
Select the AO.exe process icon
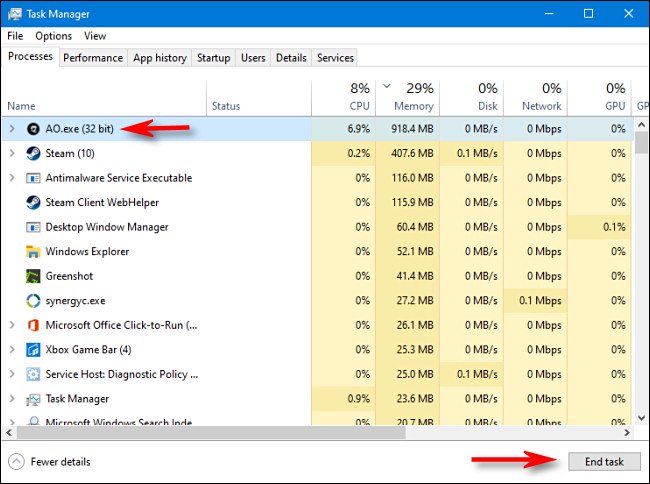pyautogui.click(x=33, y=129)
